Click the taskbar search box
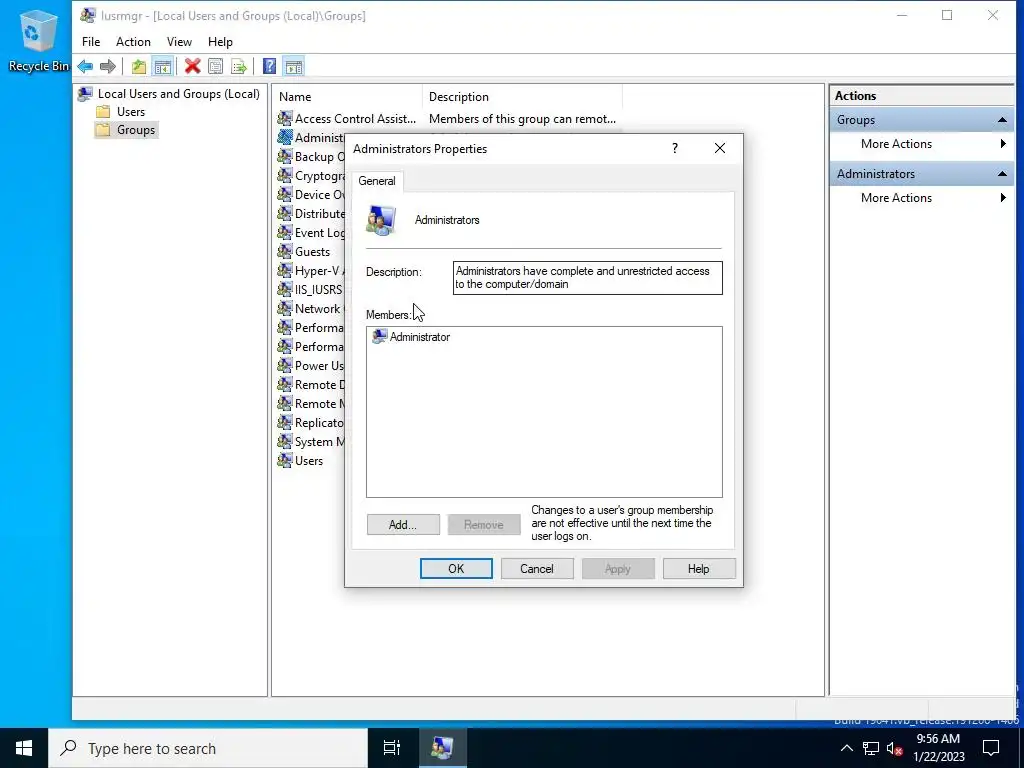 (208, 748)
